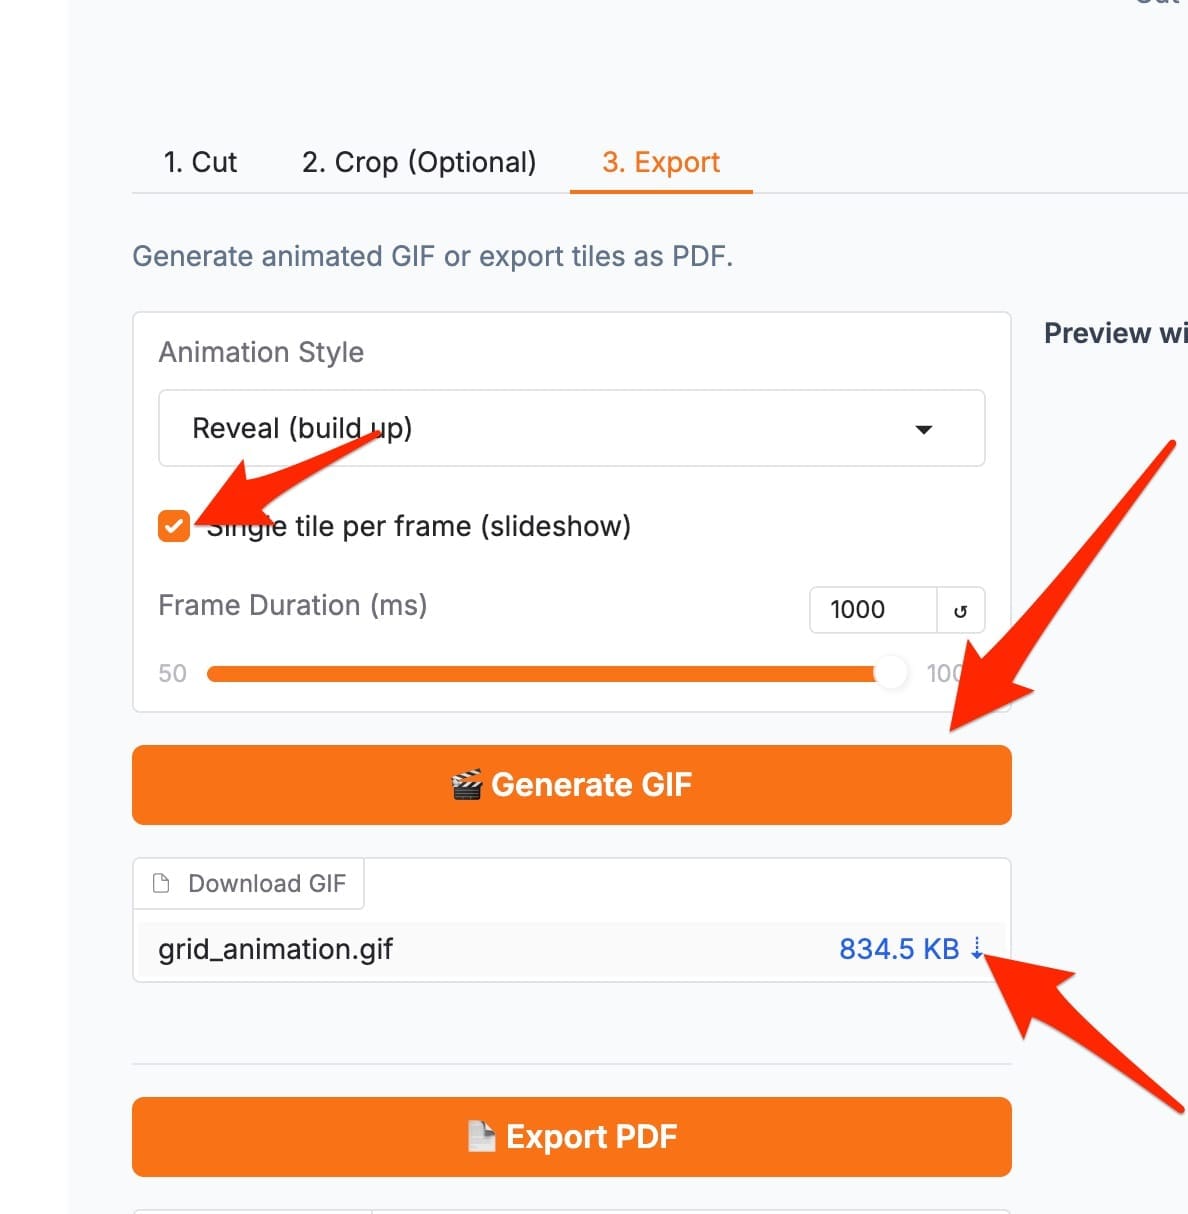Click the Download GIF label
Screen dimensions: 1188x1214
(266, 884)
